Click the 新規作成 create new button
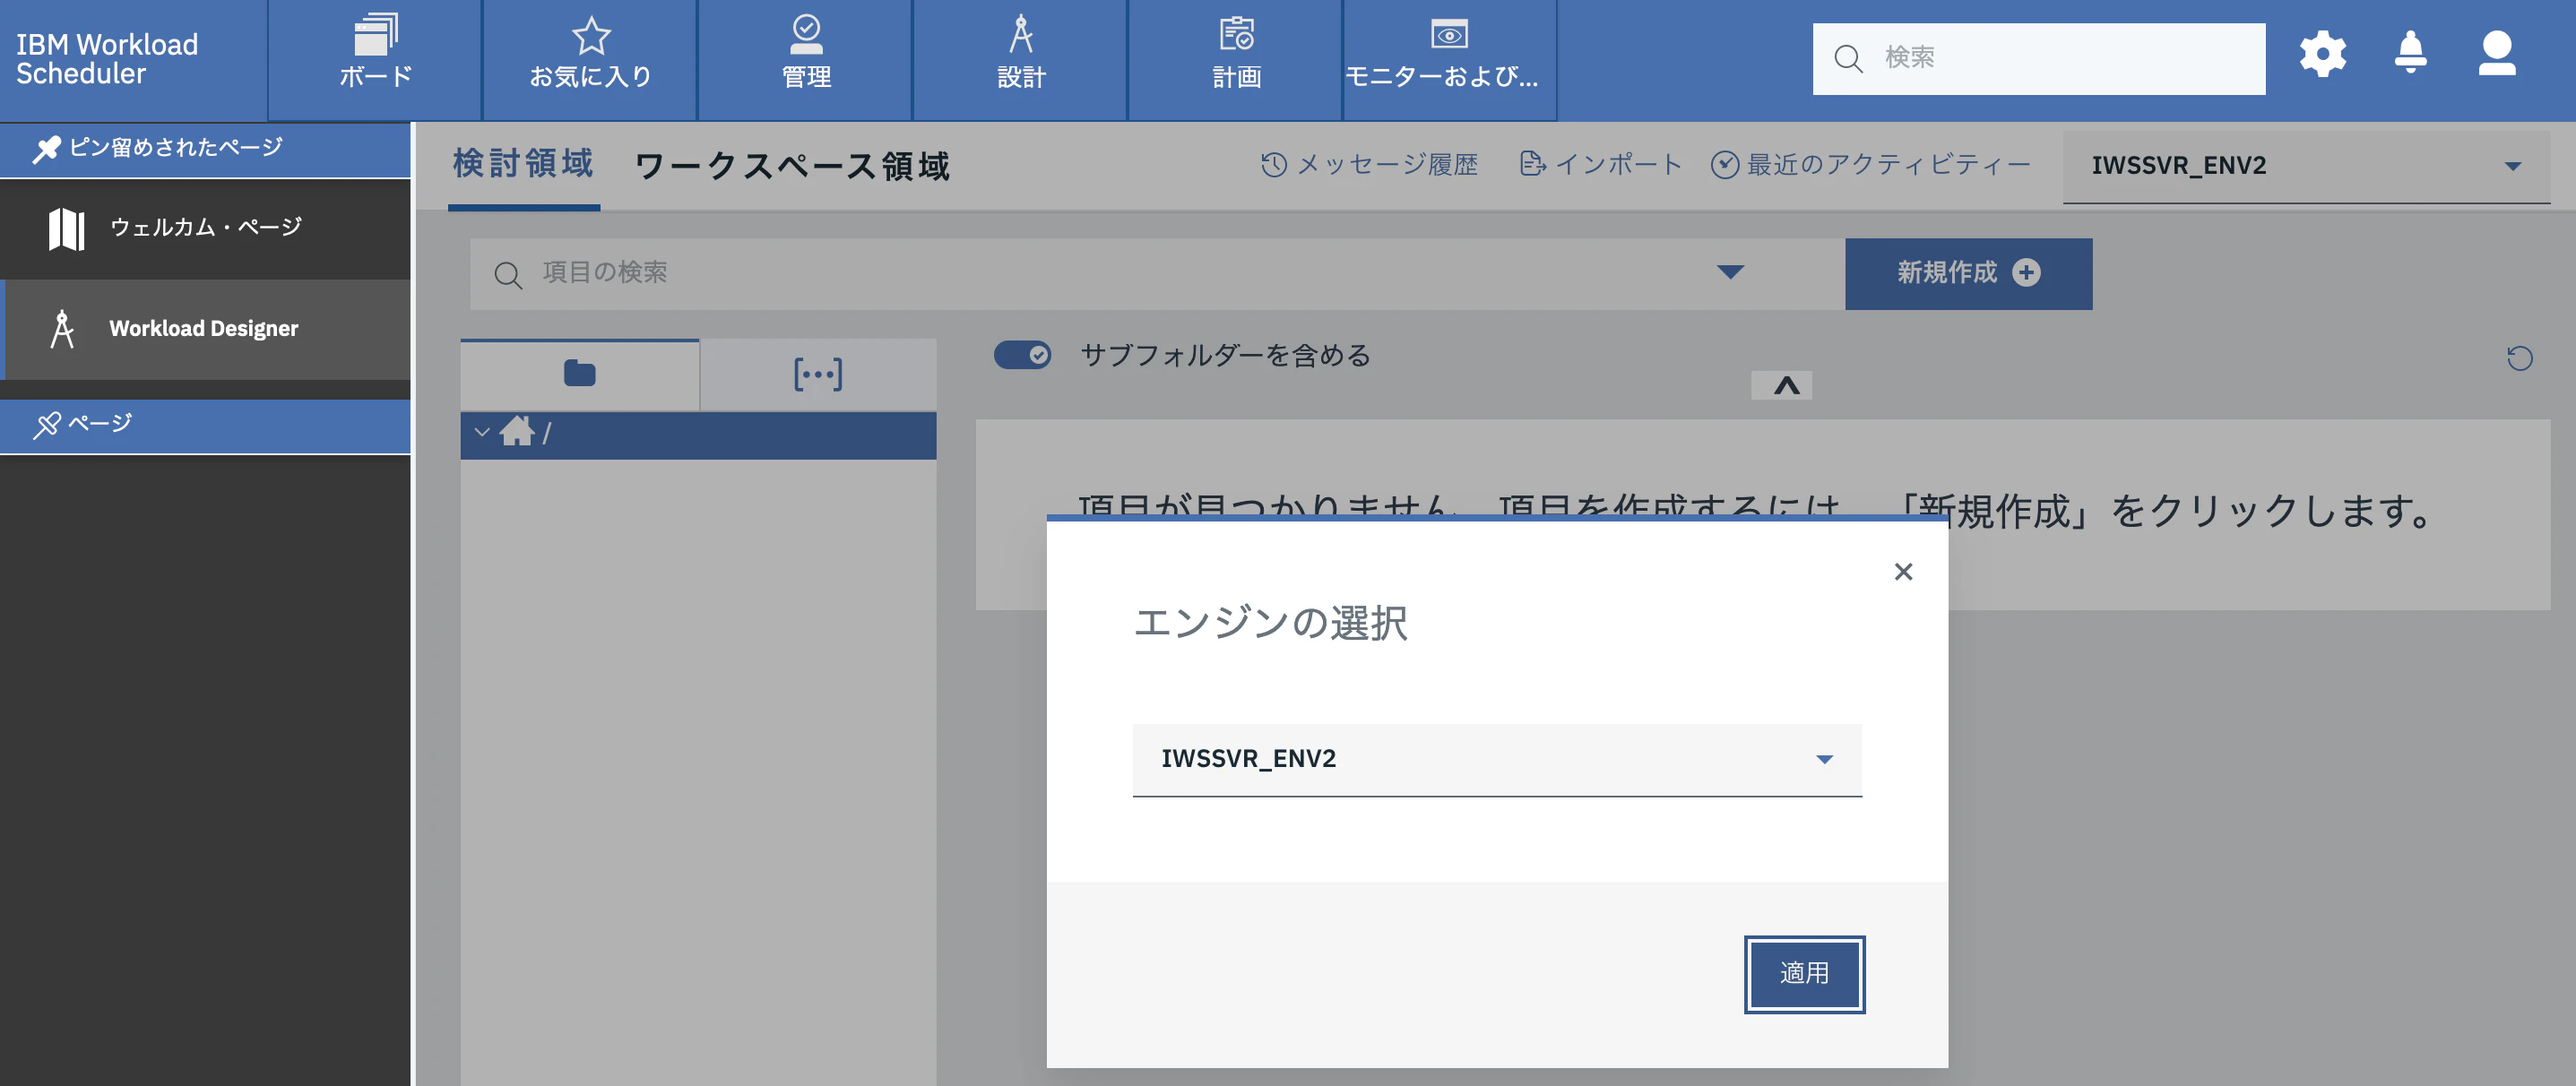Viewport: 2576px width, 1086px height. point(1968,273)
